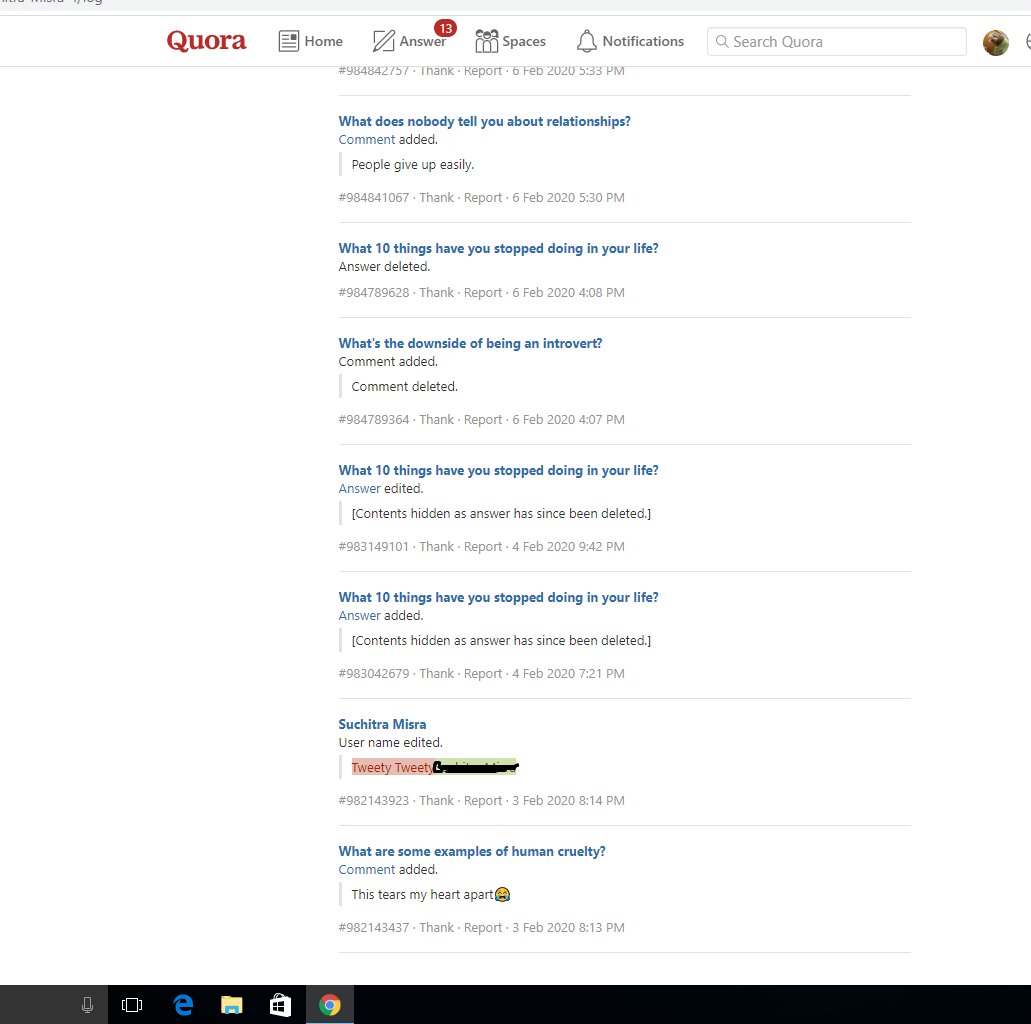
Task: Report log entry #983149101
Action: coord(483,546)
